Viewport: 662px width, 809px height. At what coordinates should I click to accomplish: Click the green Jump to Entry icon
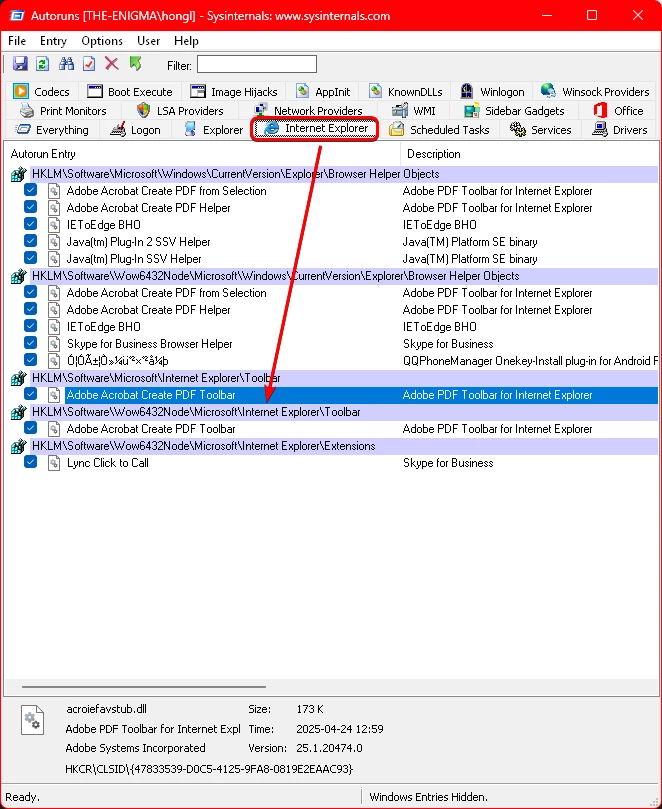135,63
